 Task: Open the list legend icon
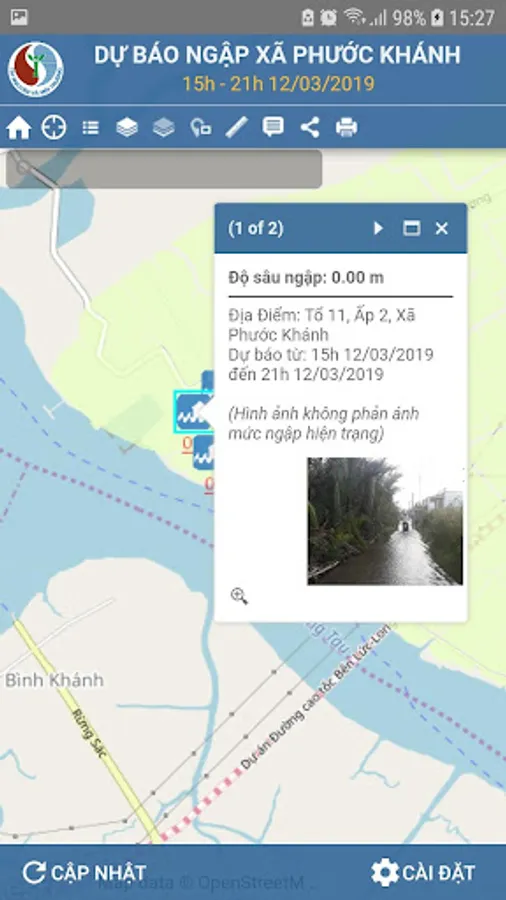(x=90, y=127)
